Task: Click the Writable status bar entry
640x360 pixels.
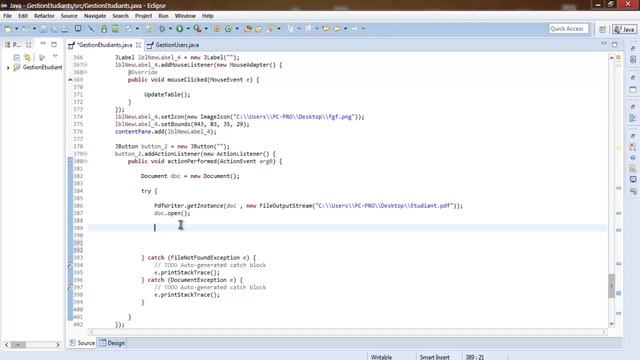Action: [x=381, y=357]
